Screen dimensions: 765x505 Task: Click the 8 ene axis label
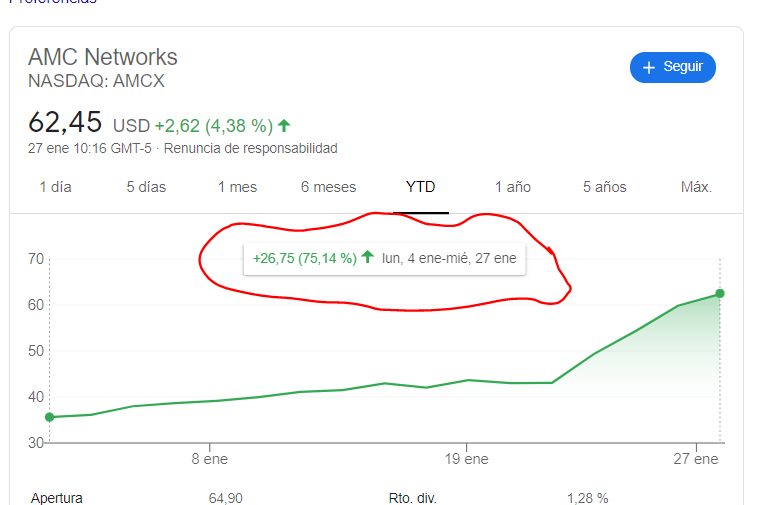click(210, 459)
